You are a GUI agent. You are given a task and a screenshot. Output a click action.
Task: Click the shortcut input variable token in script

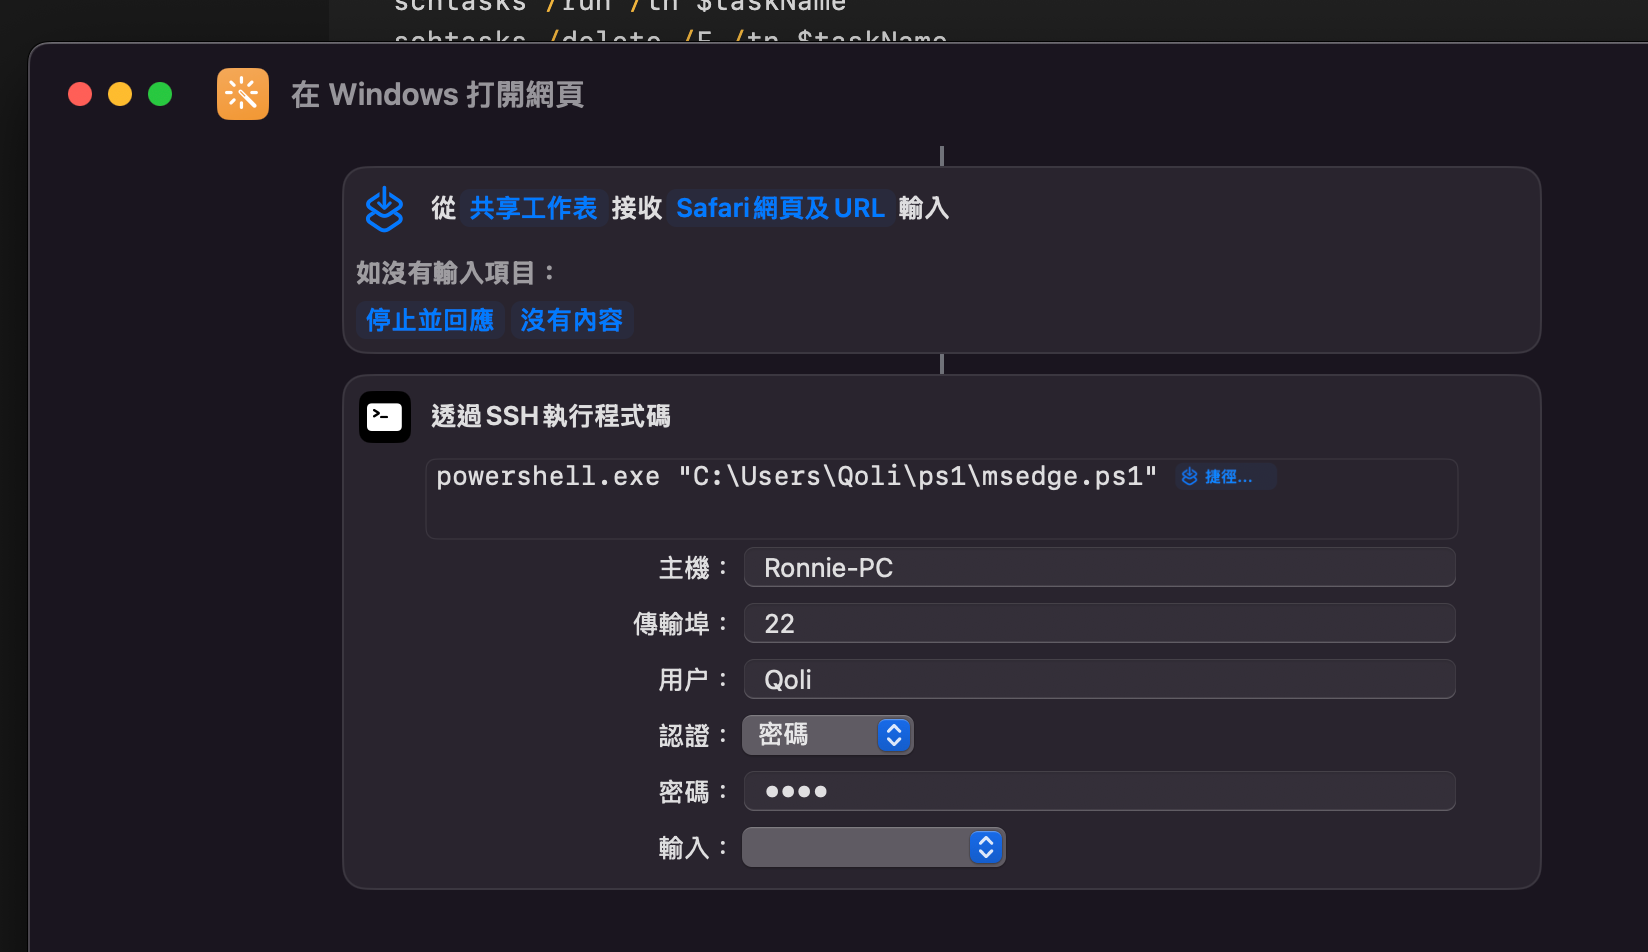click(x=1226, y=477)
